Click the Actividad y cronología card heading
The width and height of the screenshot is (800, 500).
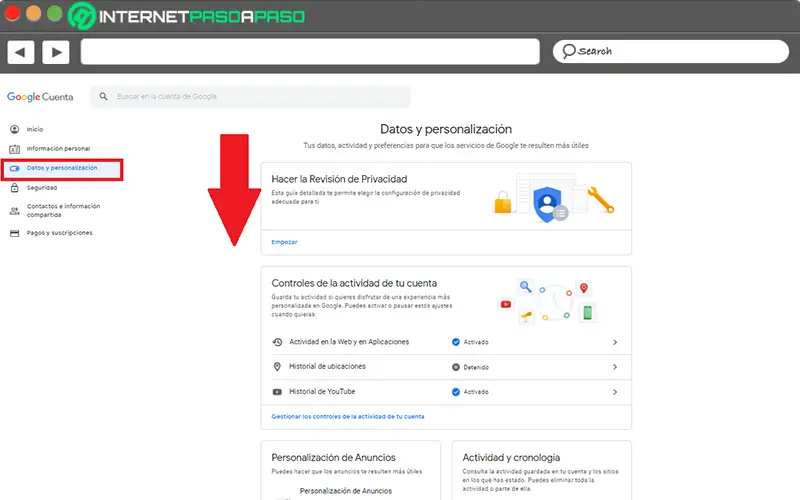coord(511,458)
